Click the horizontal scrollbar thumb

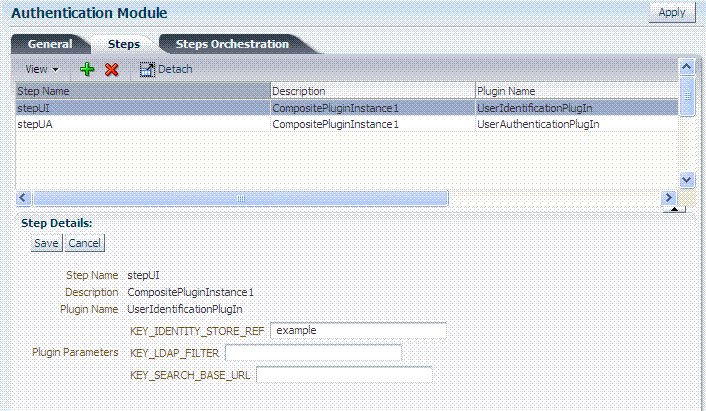tap(241, 198)
